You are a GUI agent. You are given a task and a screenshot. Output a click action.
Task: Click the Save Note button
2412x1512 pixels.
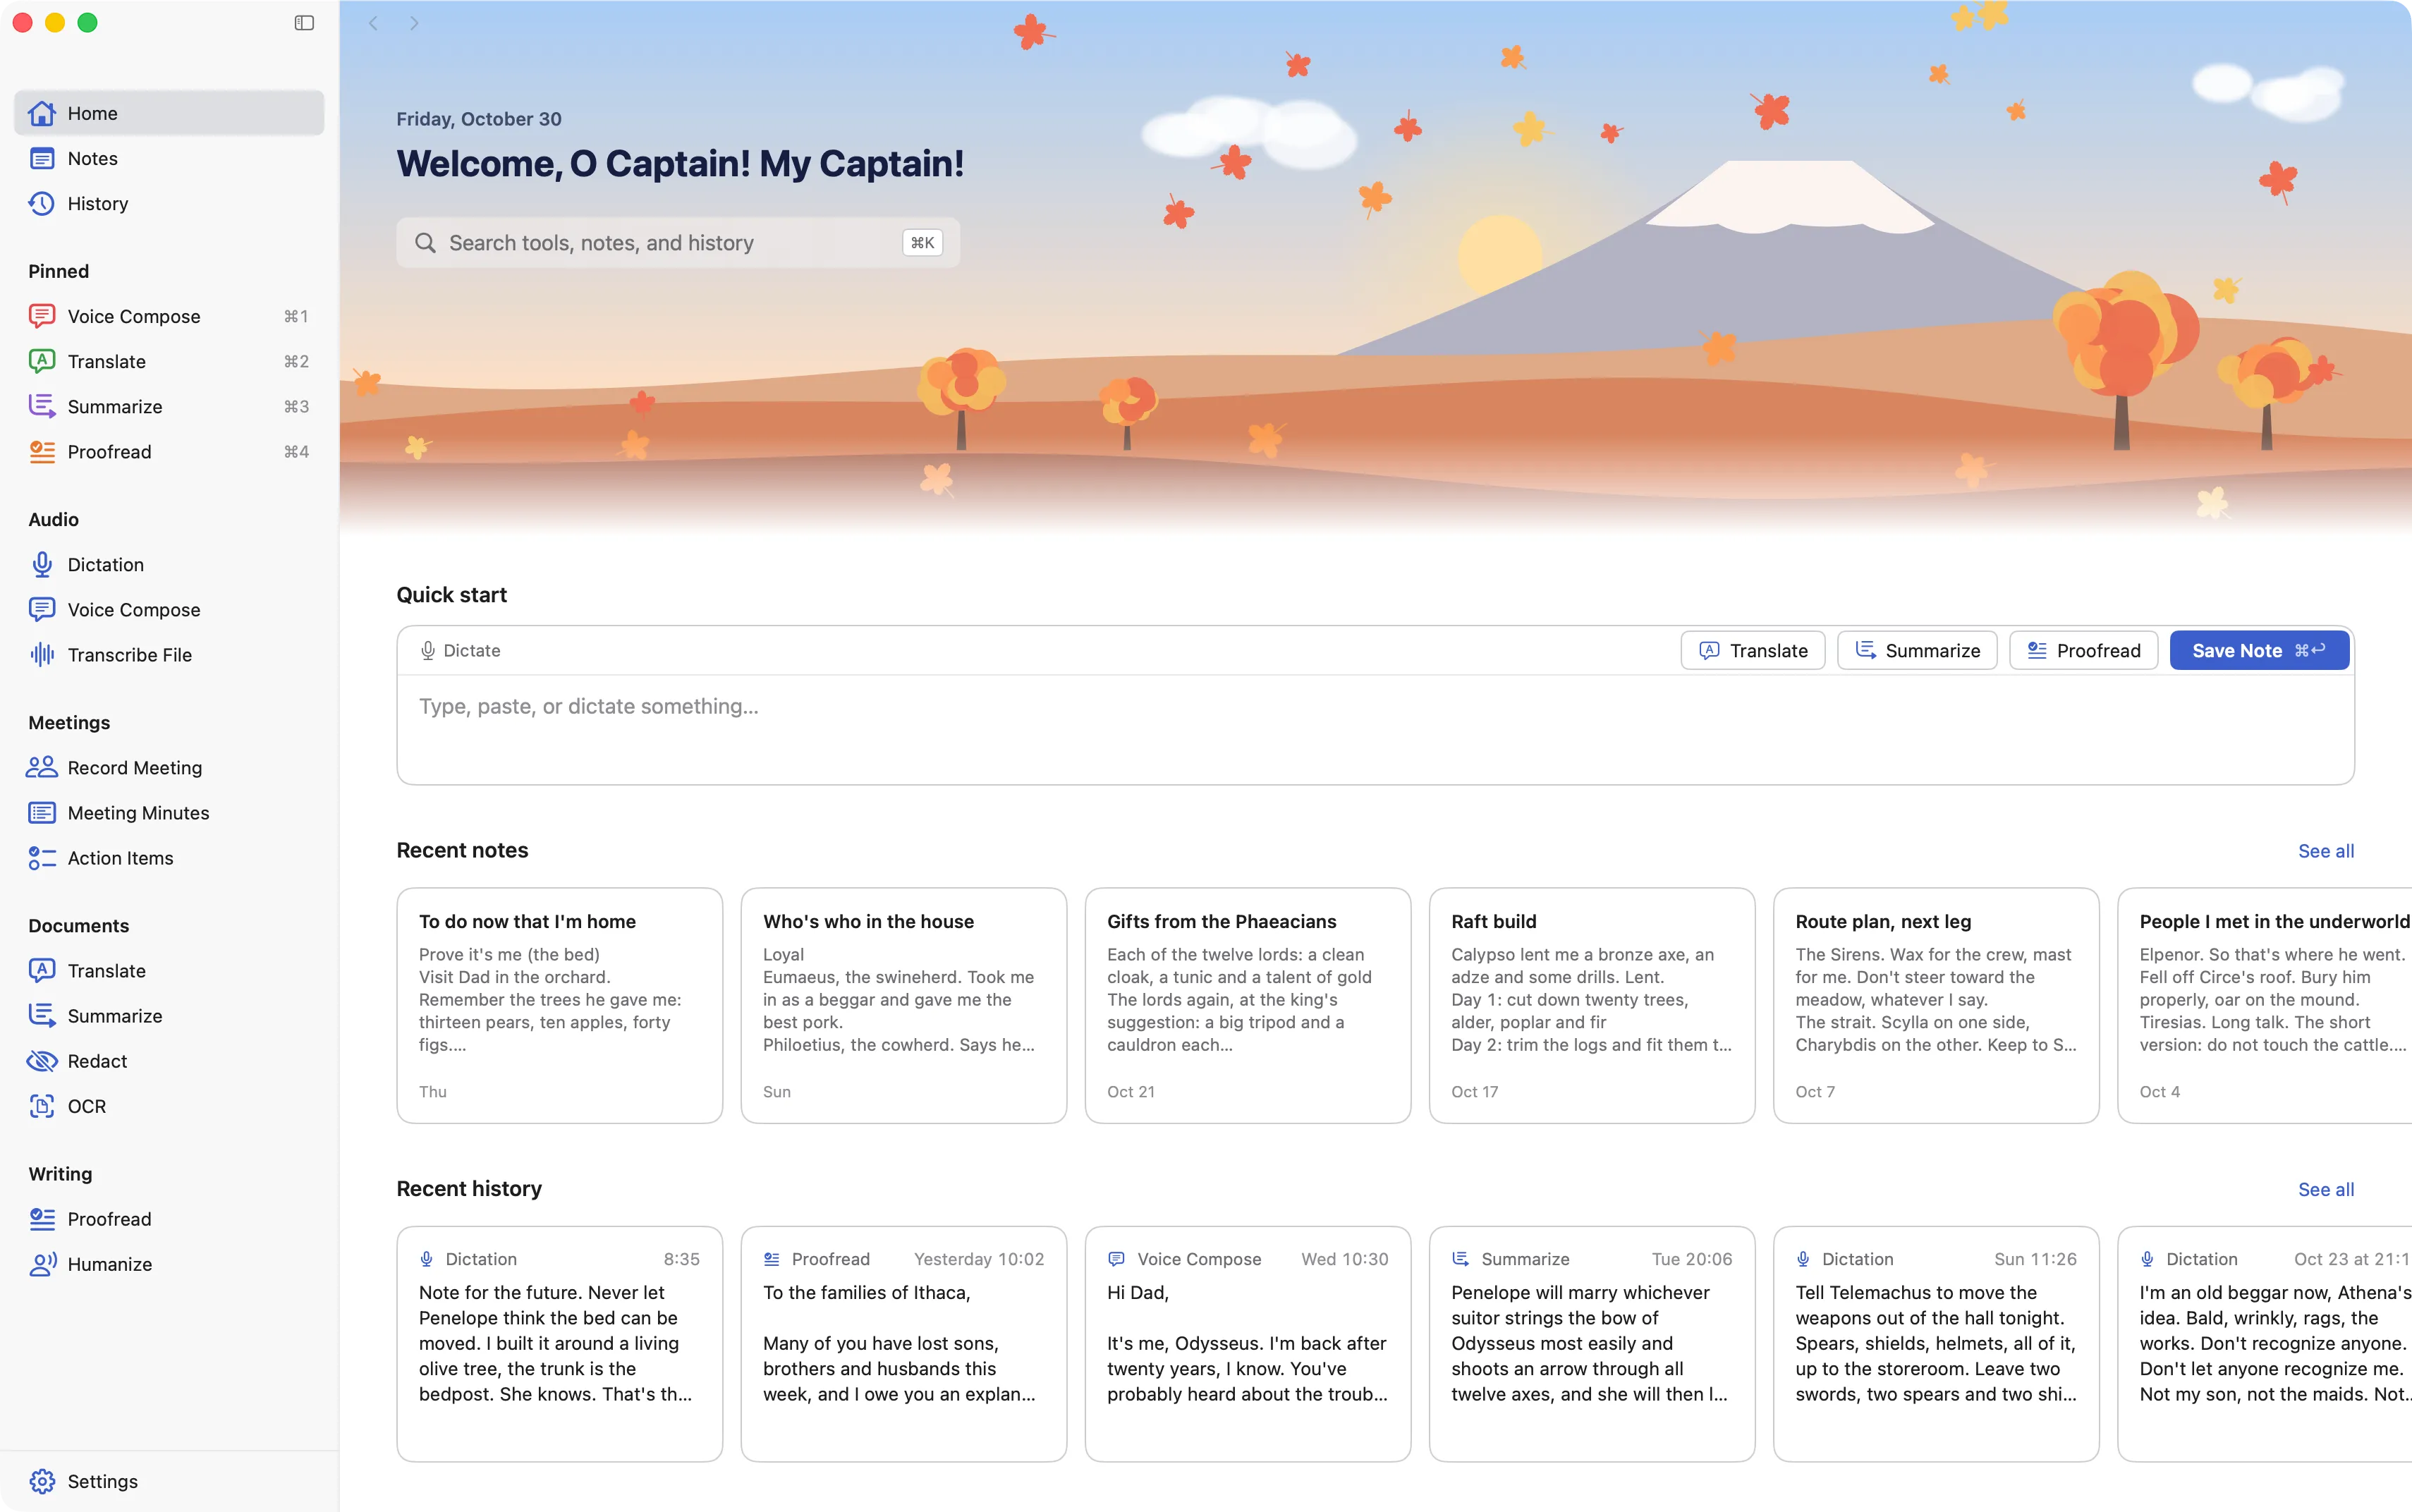point(2259,650)
